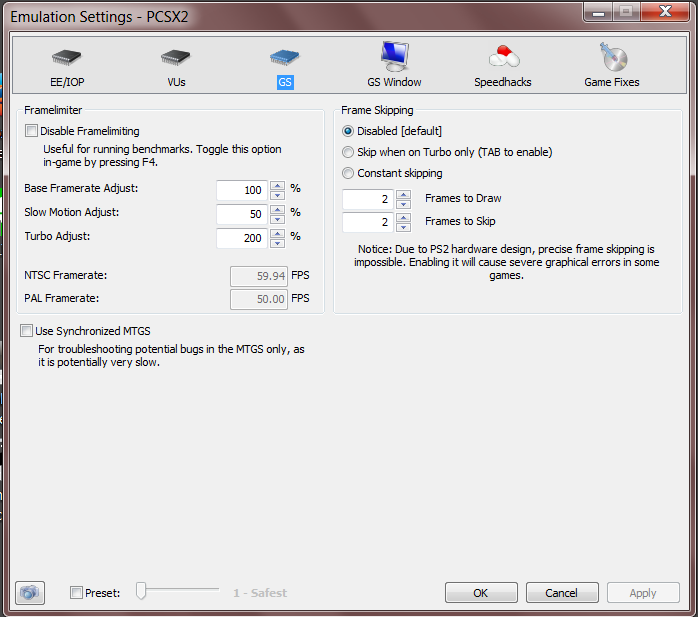Image resolution: width=698 pixels, height=617 pixels.
Task: Open the VUs chip icon page
Action: [176, 57]
